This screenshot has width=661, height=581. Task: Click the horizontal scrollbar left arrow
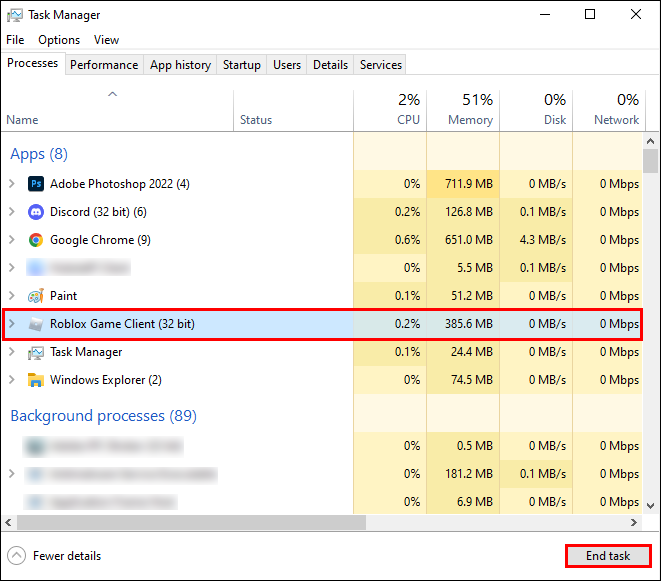click(8, 523)
